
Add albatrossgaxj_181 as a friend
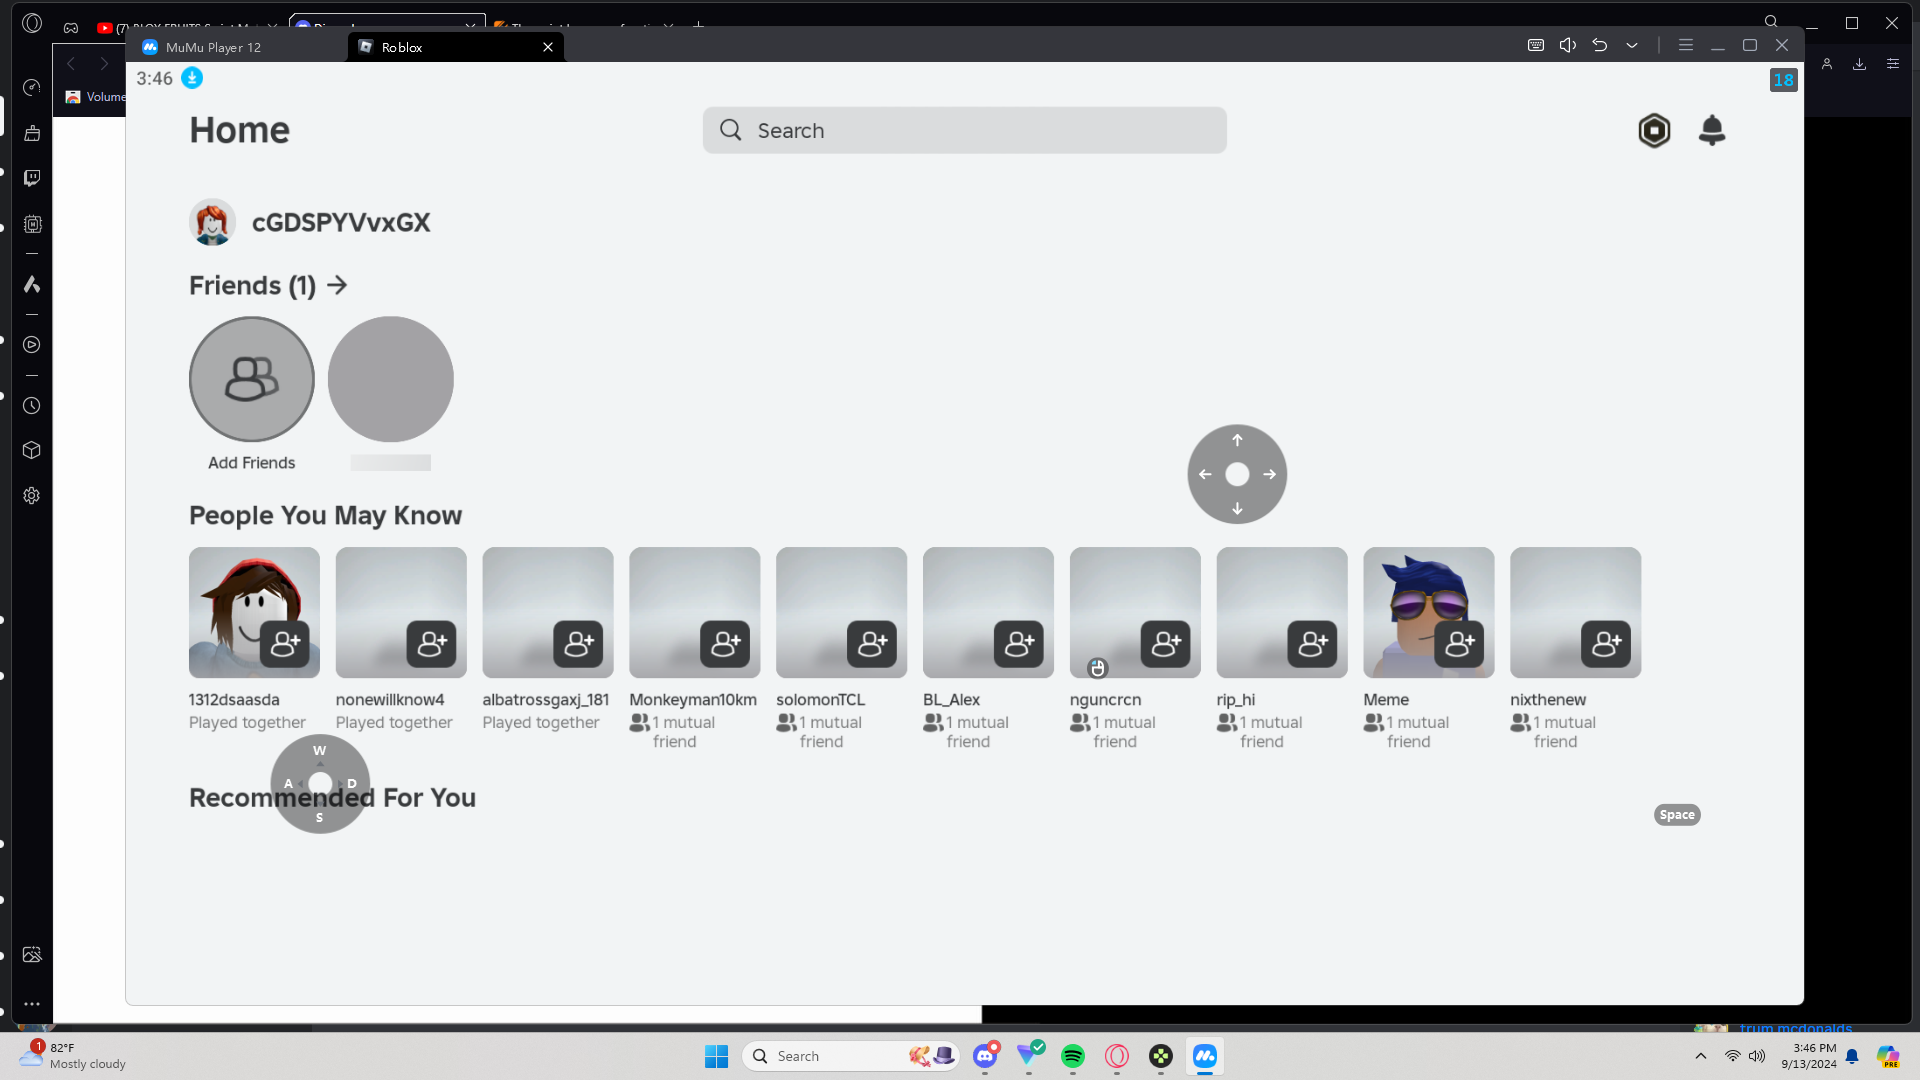579,644
